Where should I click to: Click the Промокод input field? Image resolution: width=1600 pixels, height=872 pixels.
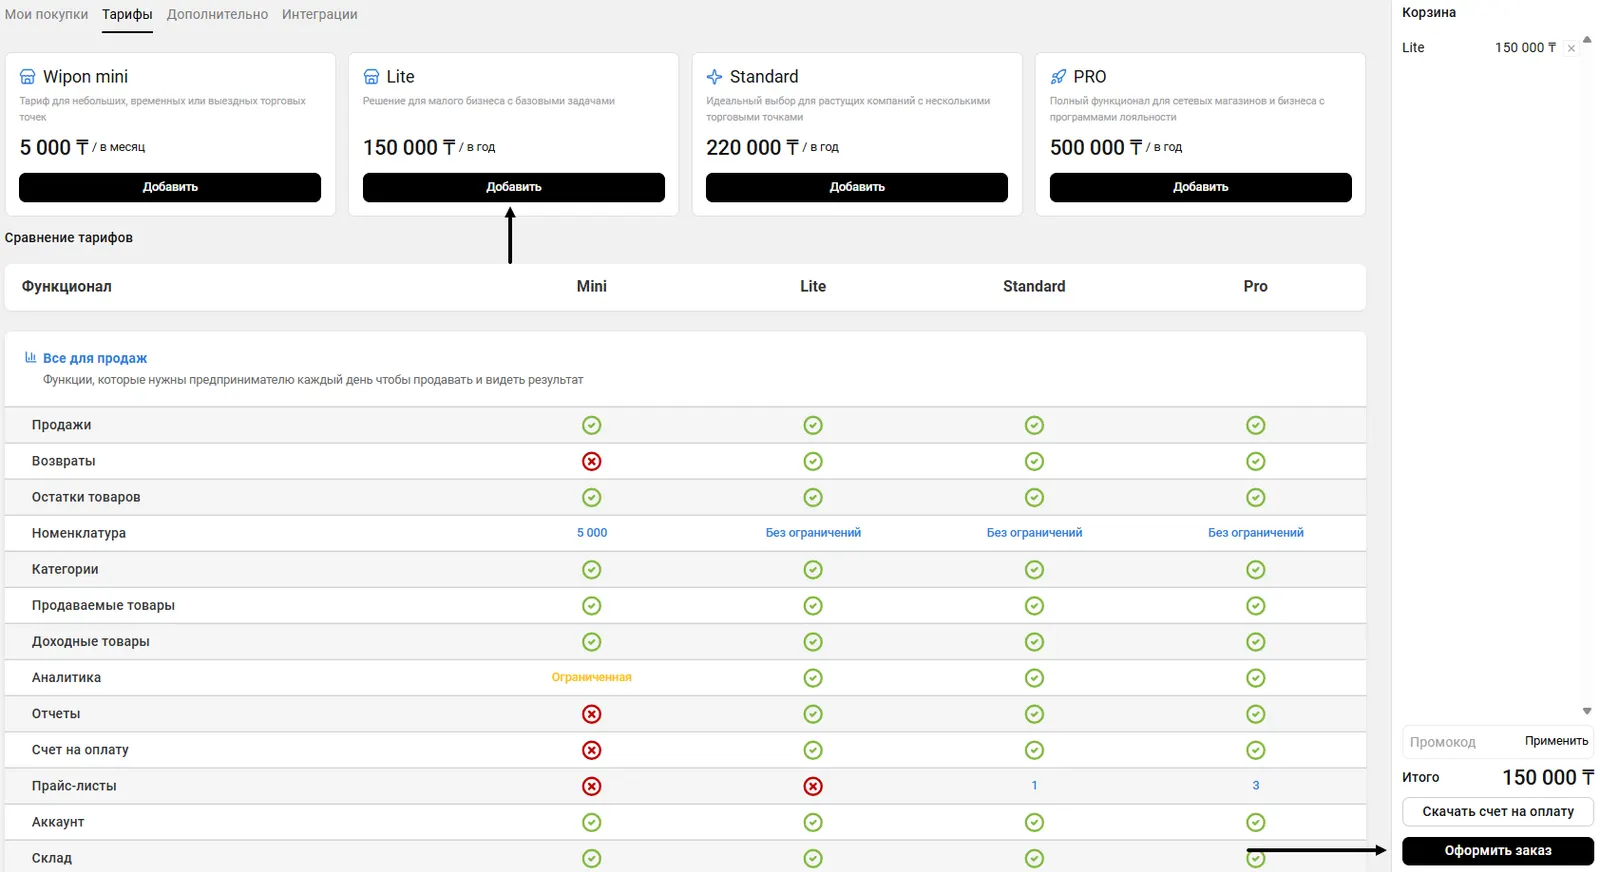click(x=1460, y=742)
